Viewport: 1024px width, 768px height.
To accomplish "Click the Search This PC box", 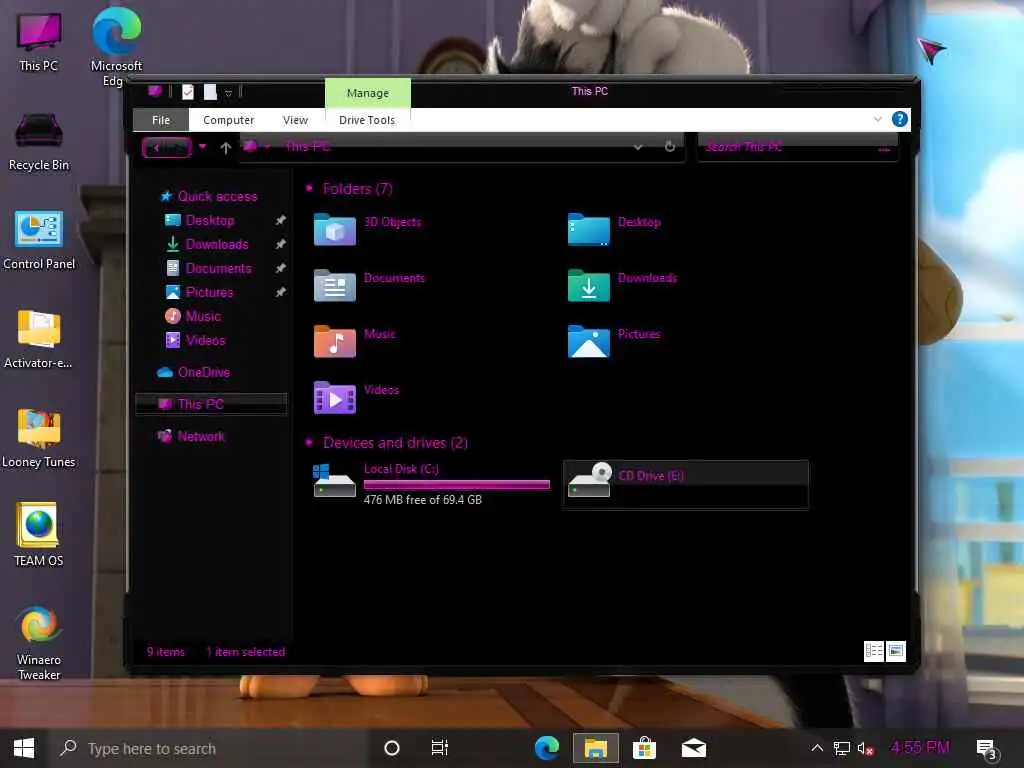I will (797, 147).
